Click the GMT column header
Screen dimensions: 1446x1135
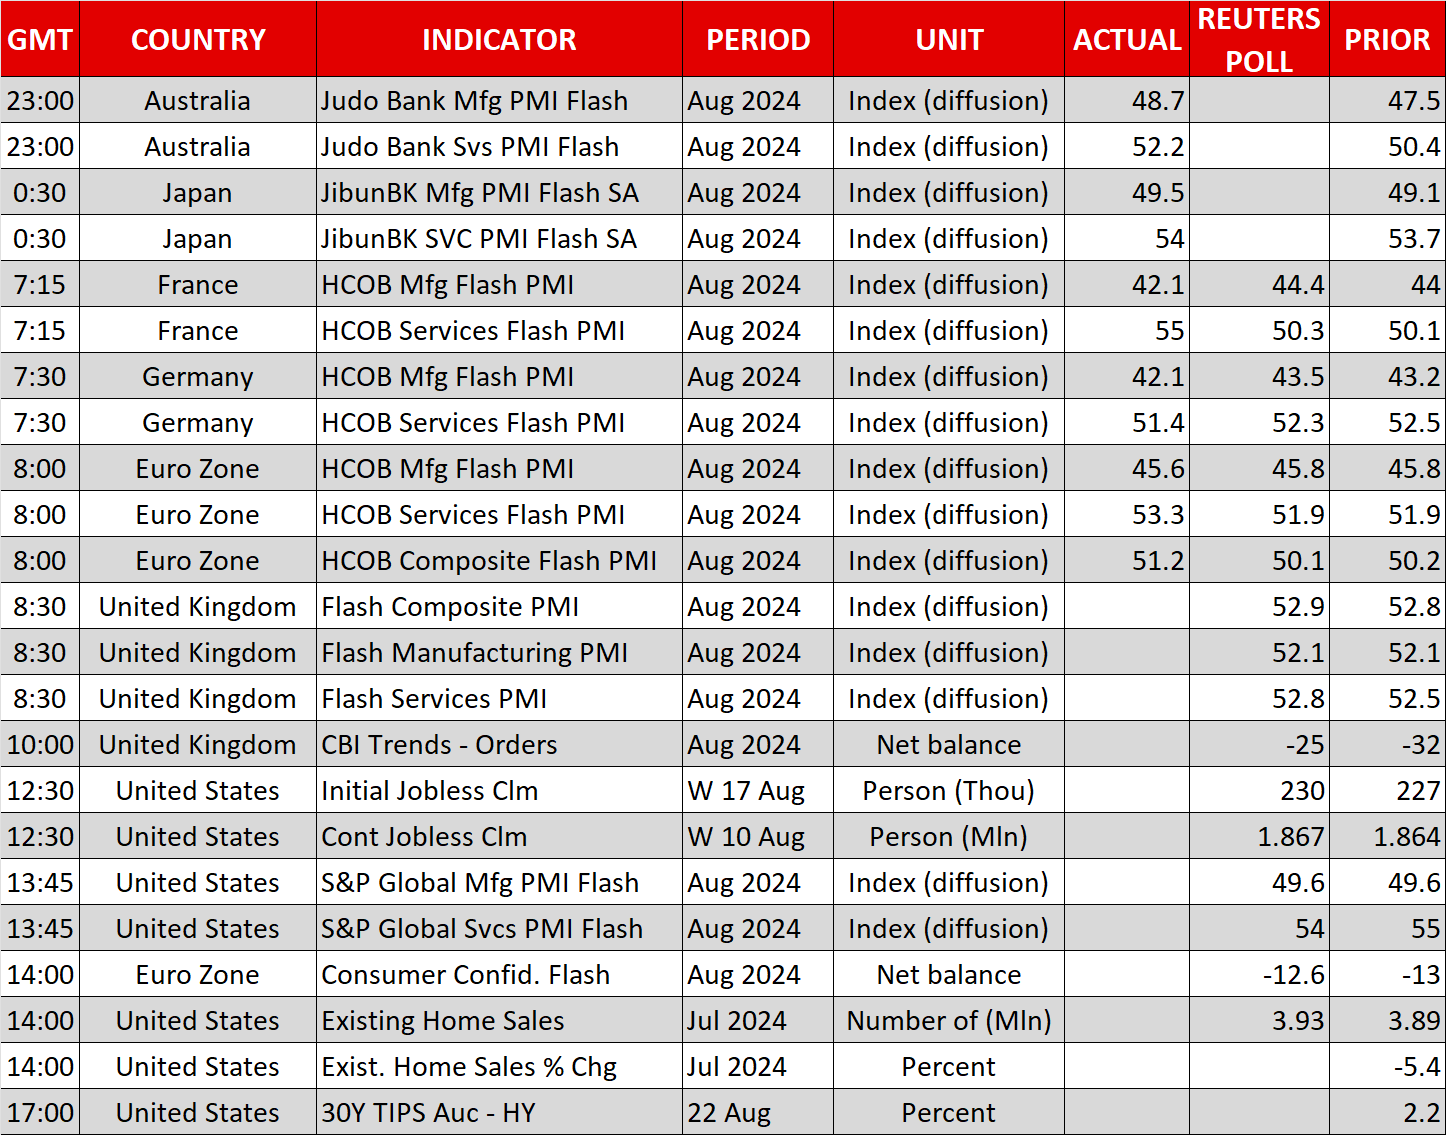pos(40,39)
